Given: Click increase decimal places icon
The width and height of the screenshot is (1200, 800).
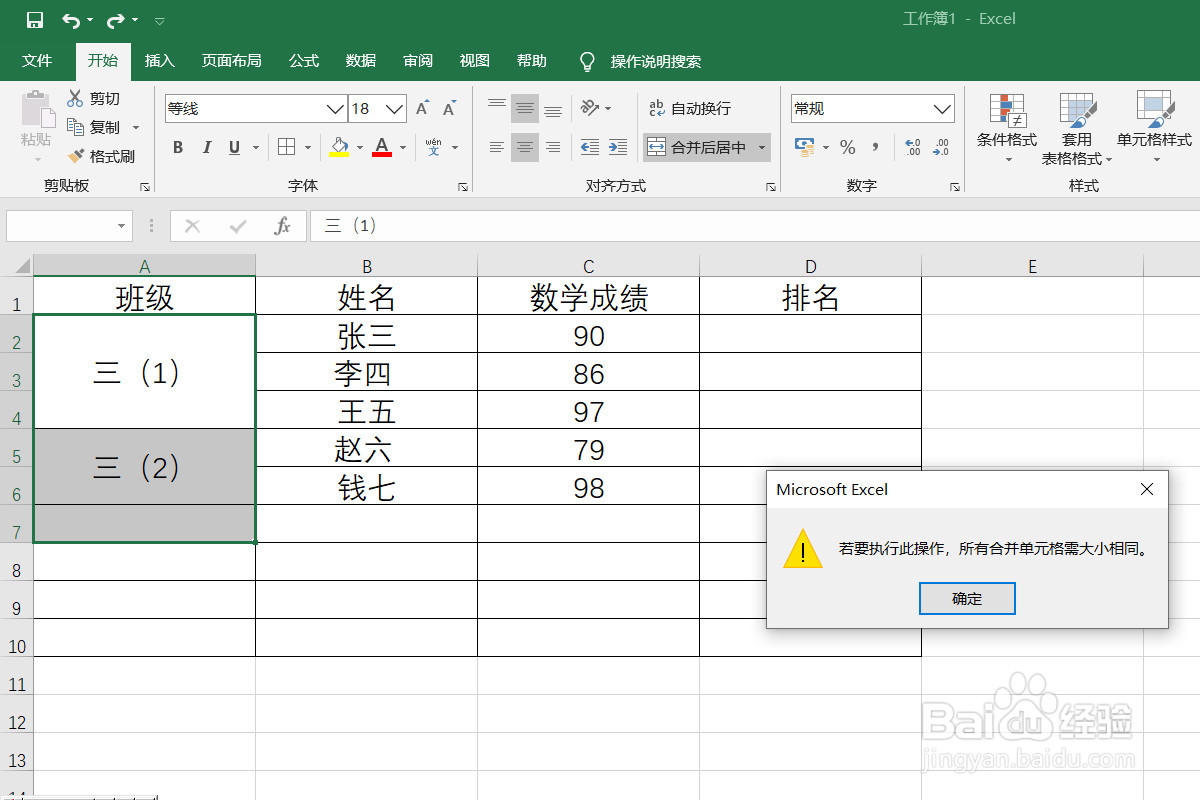Looking at the screenshot, I should tap(911, 147).
